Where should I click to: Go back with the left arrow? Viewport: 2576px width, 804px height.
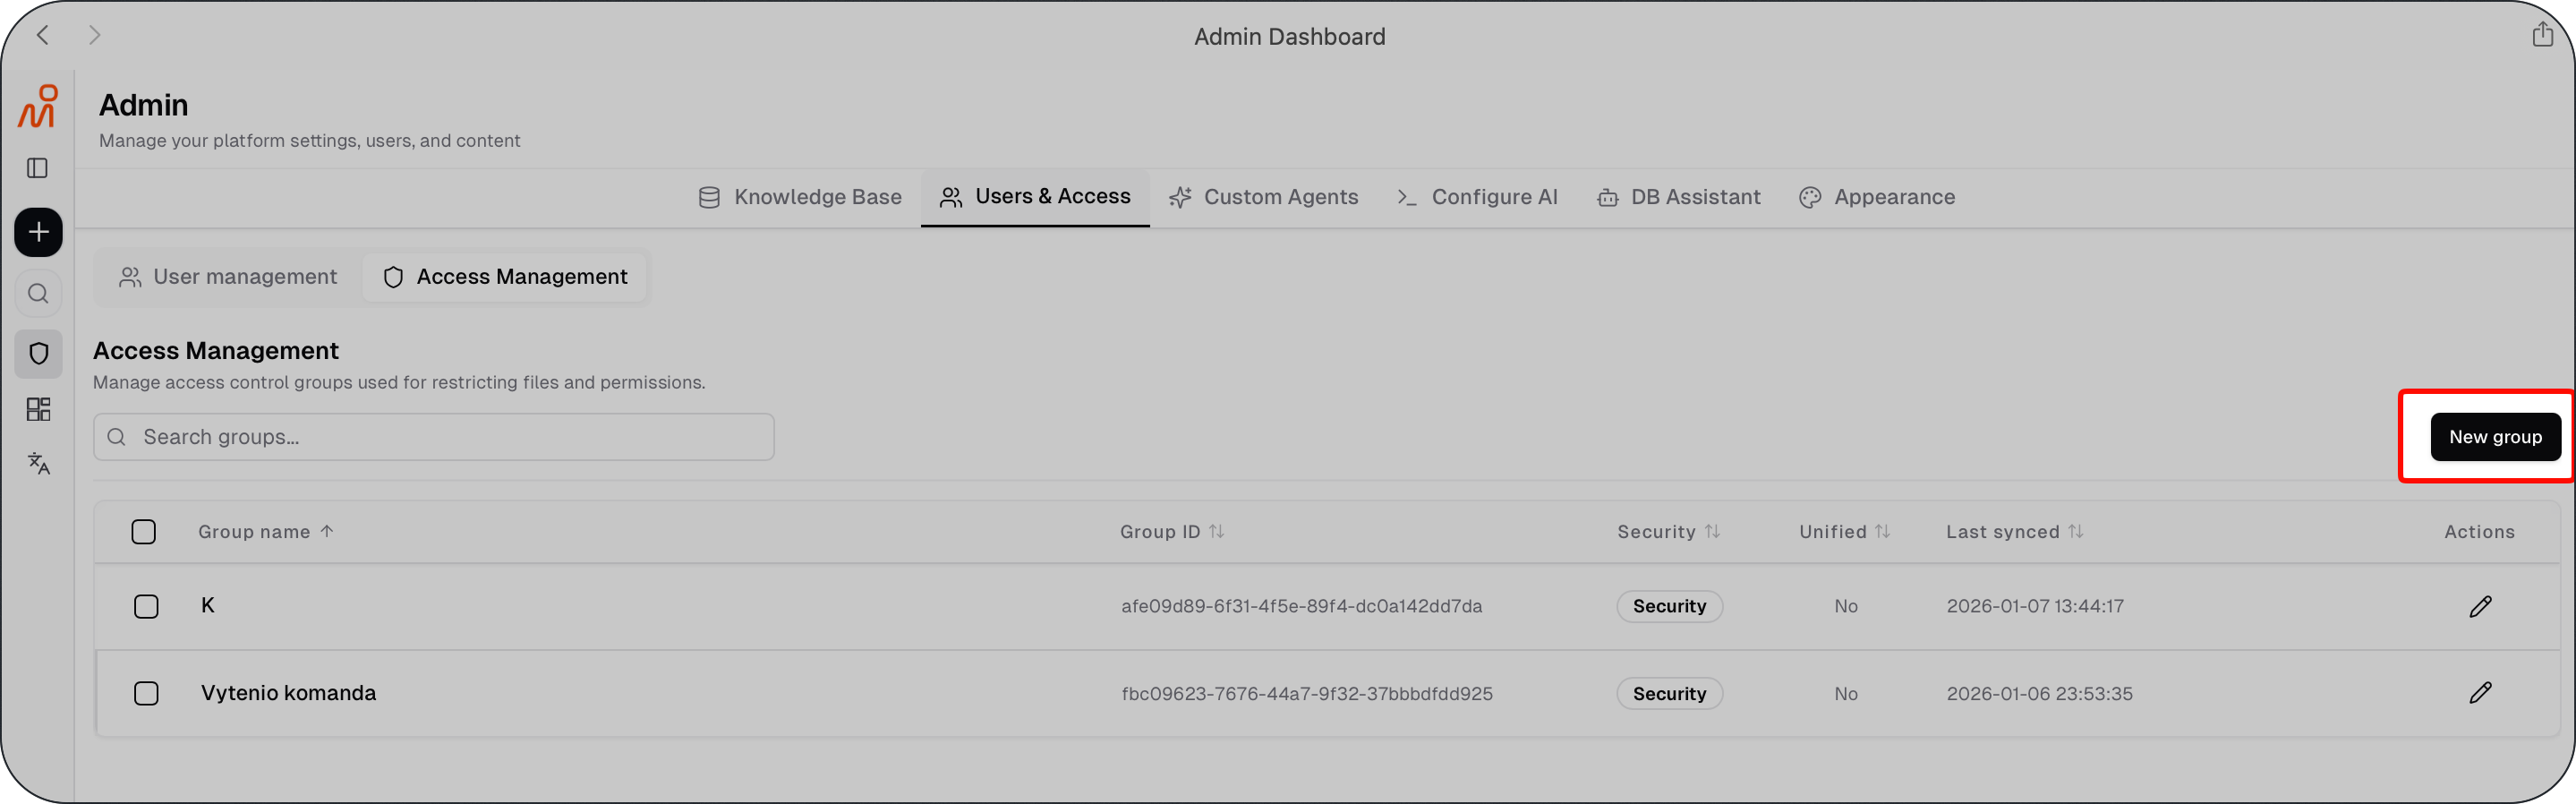pyautogui.click(x=42, y=35)
